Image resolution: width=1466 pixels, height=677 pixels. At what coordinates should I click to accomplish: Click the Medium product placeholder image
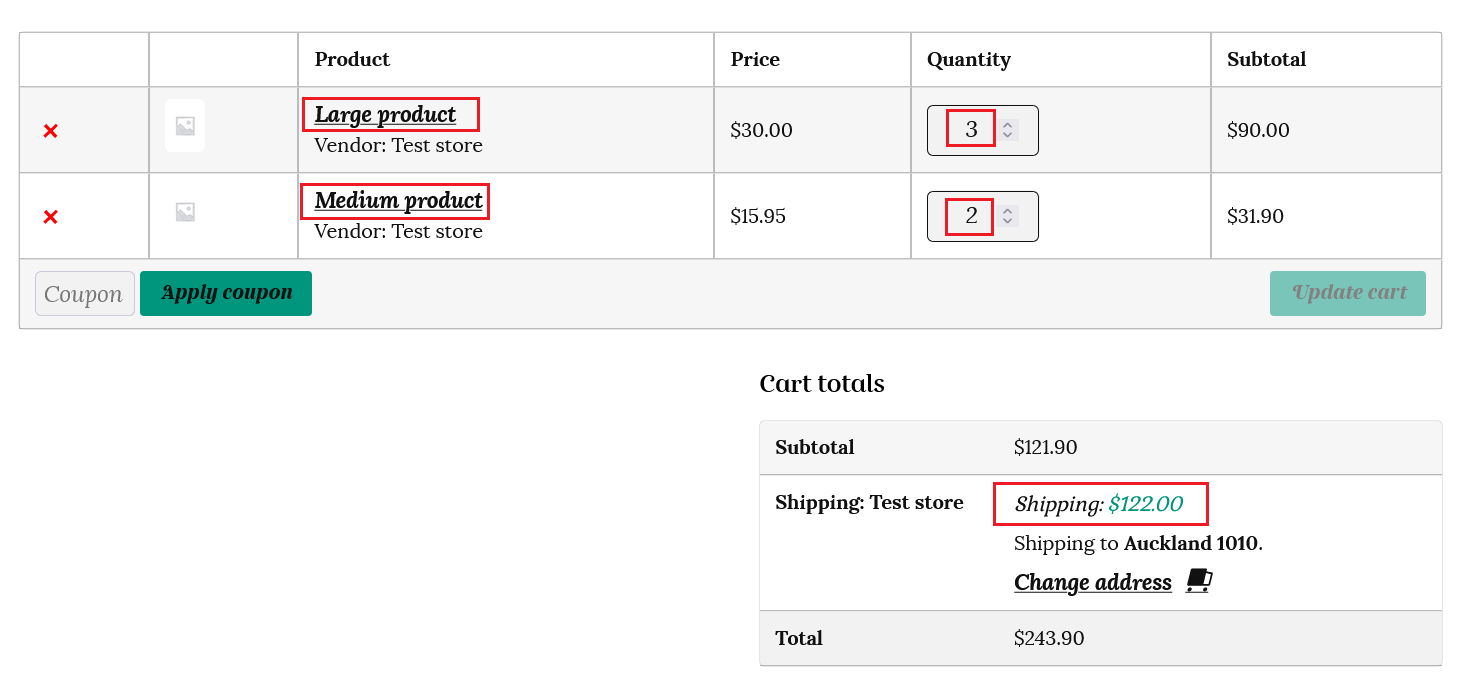185,212
